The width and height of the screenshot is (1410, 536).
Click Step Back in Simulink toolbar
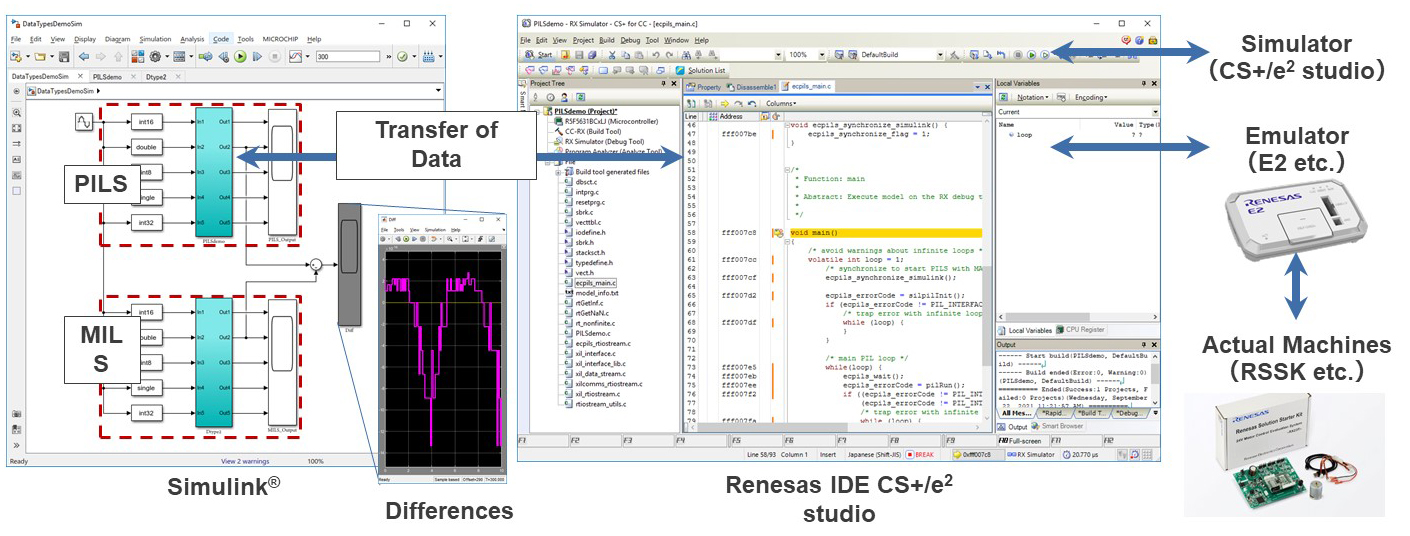[x=224, y=56]
